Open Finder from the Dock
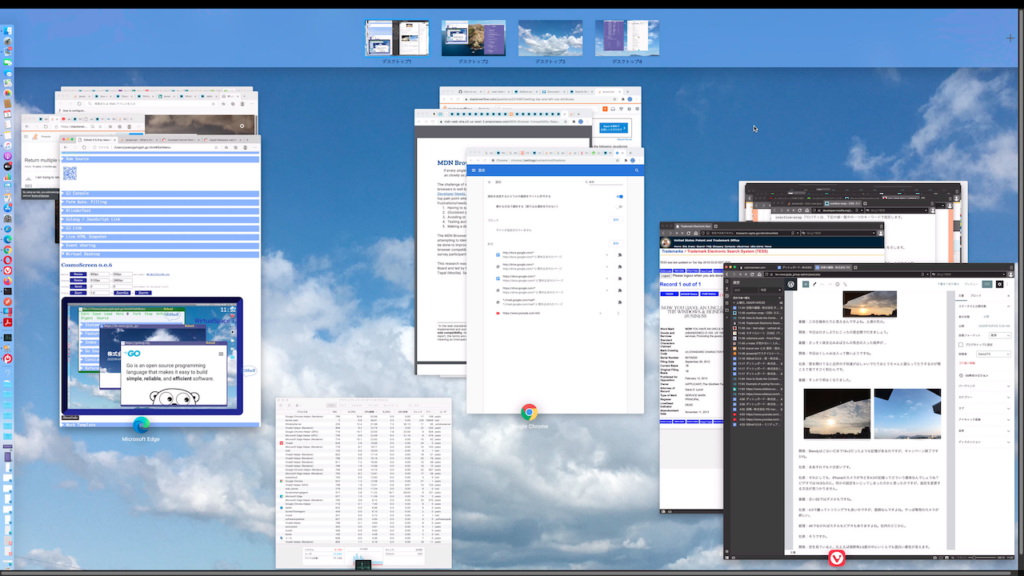This screenshot has height=576, width=1024. (7, 32)
